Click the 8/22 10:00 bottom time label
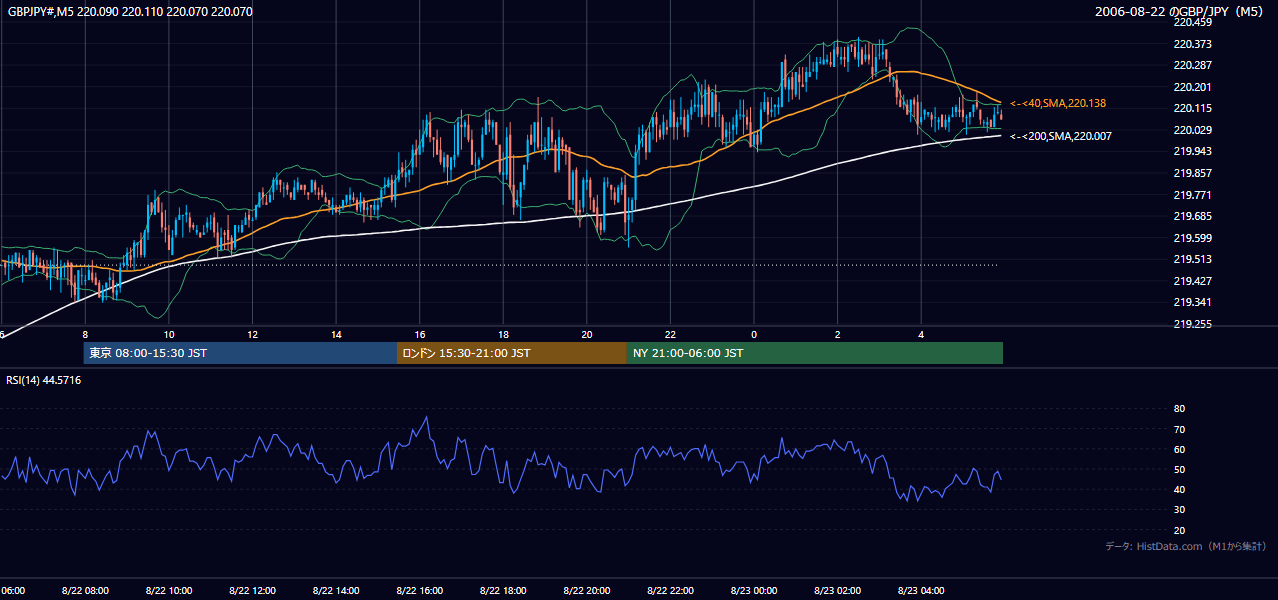 (x=169, y=591)
